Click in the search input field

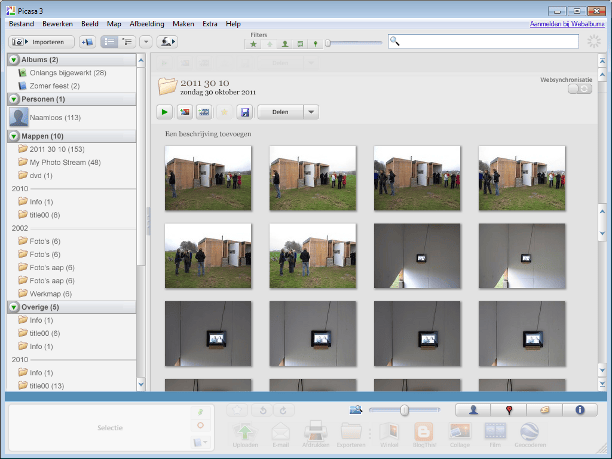(x=485, y=42)
